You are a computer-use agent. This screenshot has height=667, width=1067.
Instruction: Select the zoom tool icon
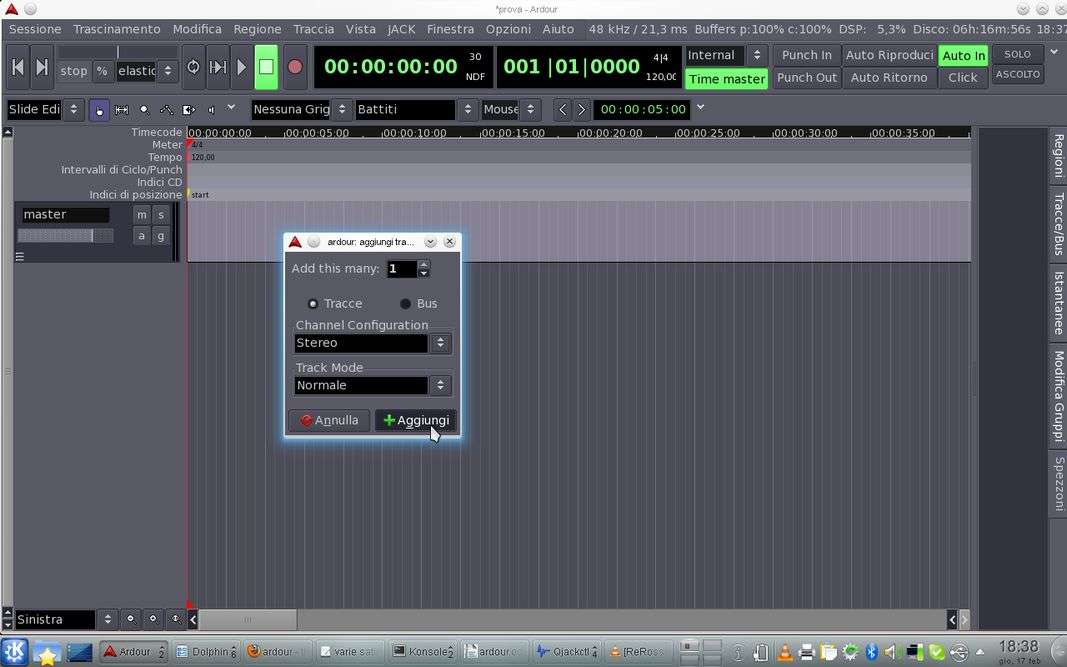(144, 109)
